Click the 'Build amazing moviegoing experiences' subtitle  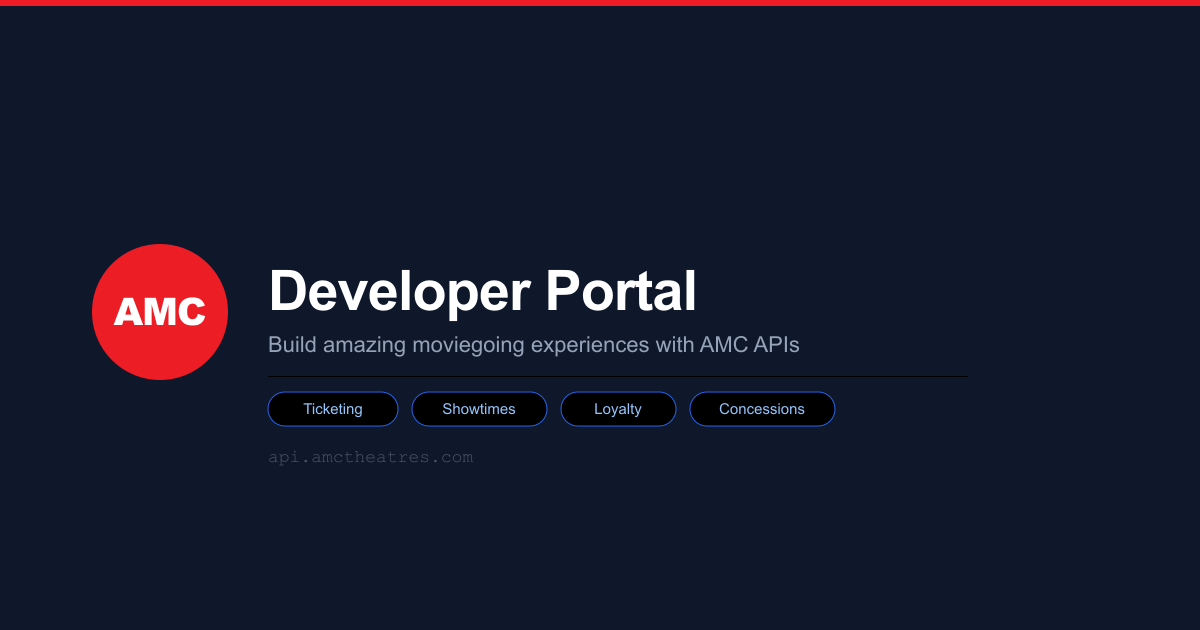534,345
